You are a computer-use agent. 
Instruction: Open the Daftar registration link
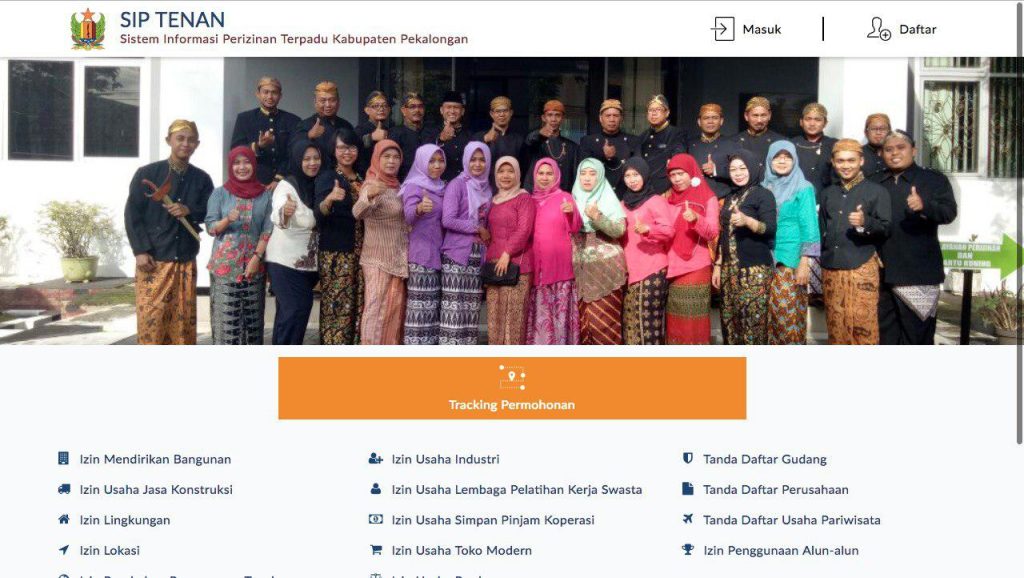pyautogui.click(x=918, y=29)
